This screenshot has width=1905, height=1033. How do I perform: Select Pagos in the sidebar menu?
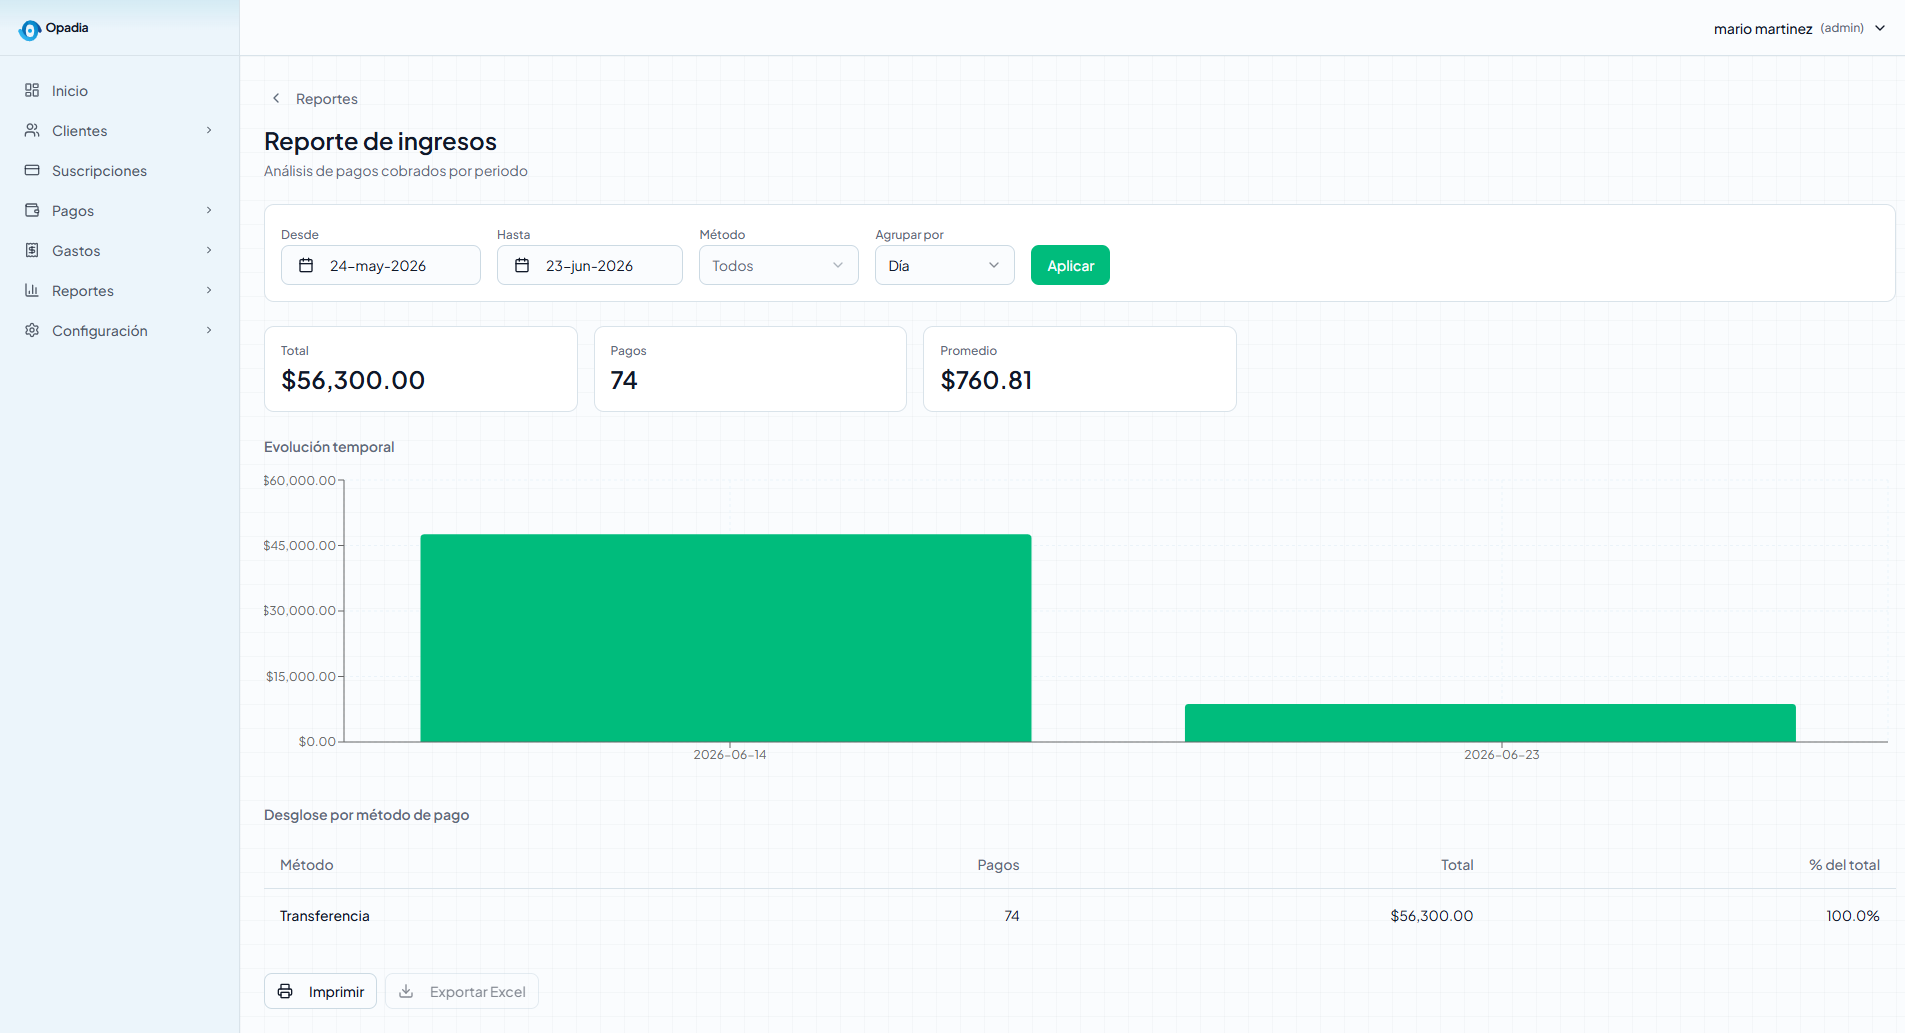120,210
